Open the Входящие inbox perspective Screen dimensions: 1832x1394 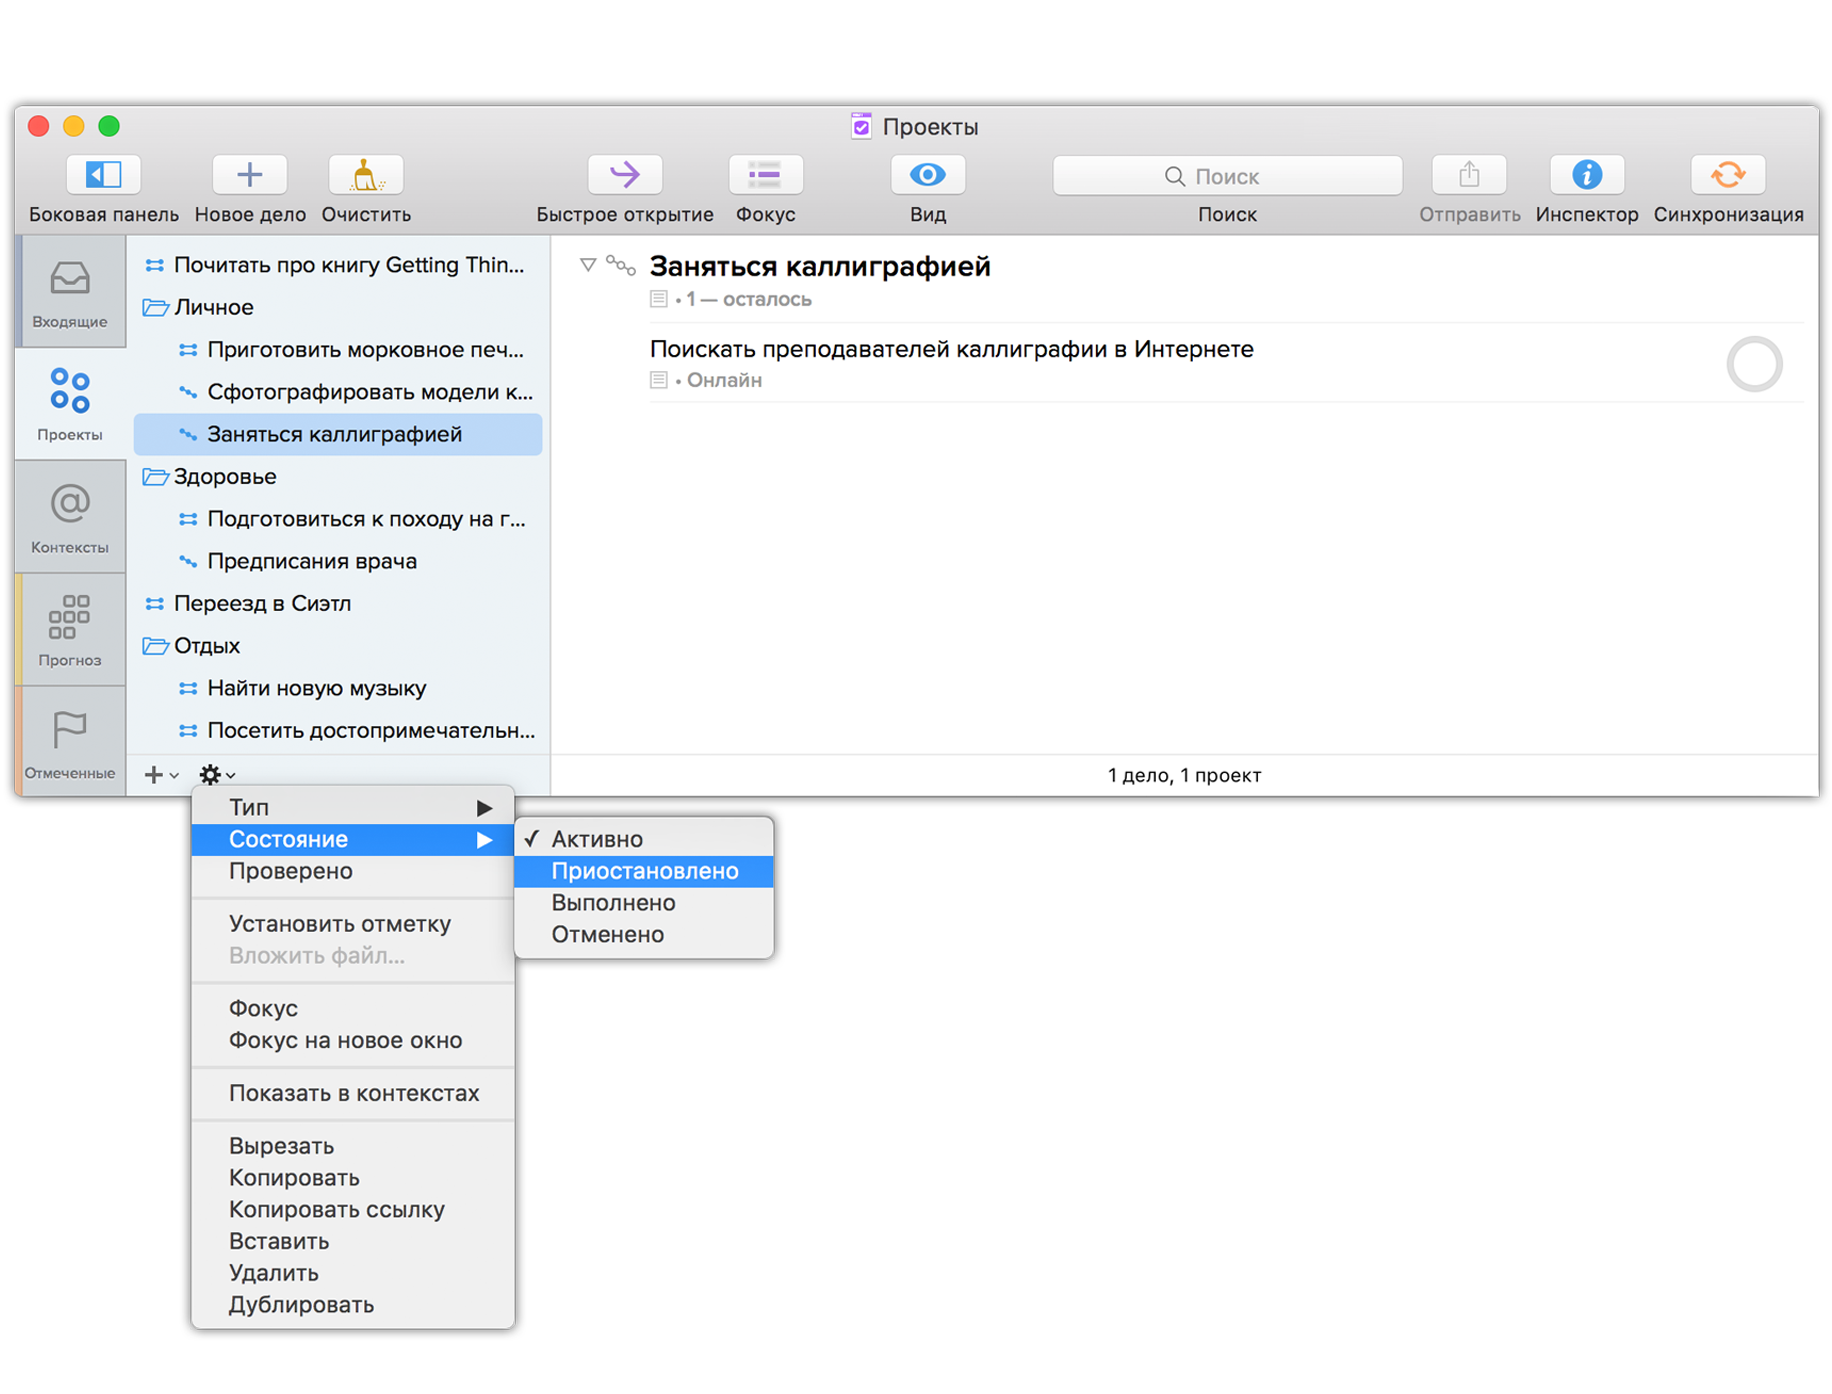click(70, 292)
